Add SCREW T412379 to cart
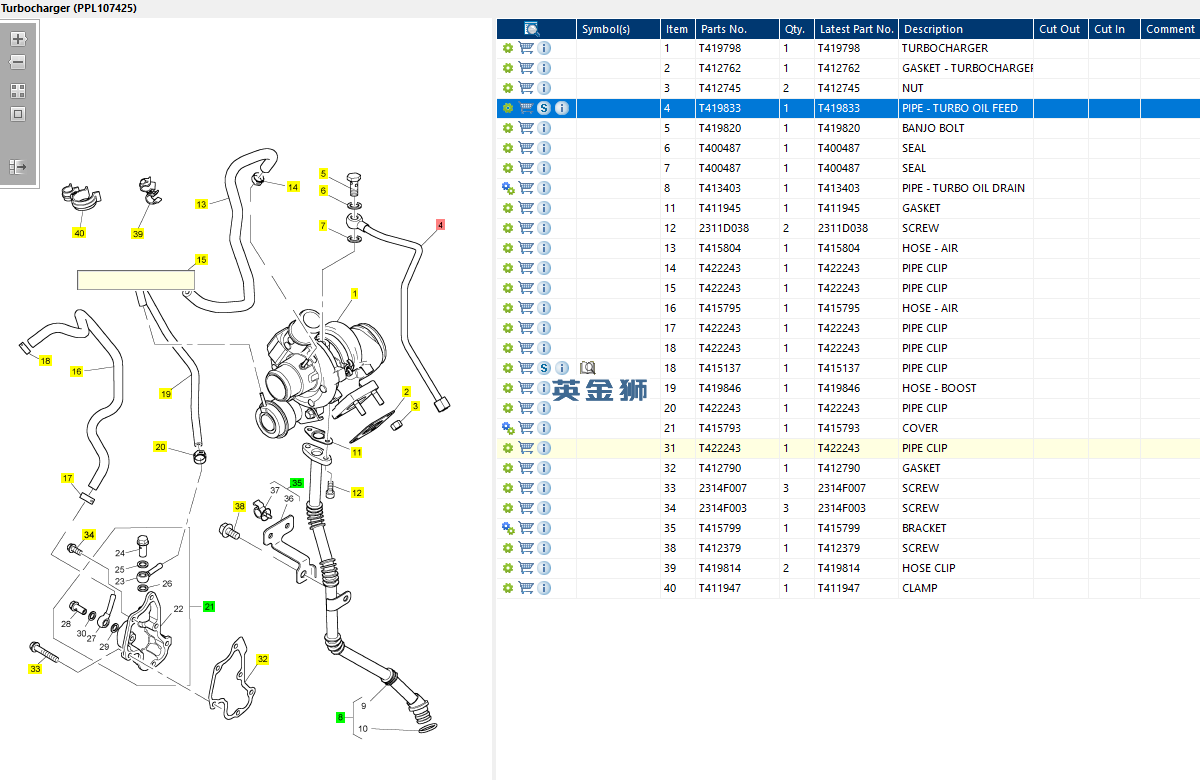Screen dimensions: 1200x780 coord(526,548)
